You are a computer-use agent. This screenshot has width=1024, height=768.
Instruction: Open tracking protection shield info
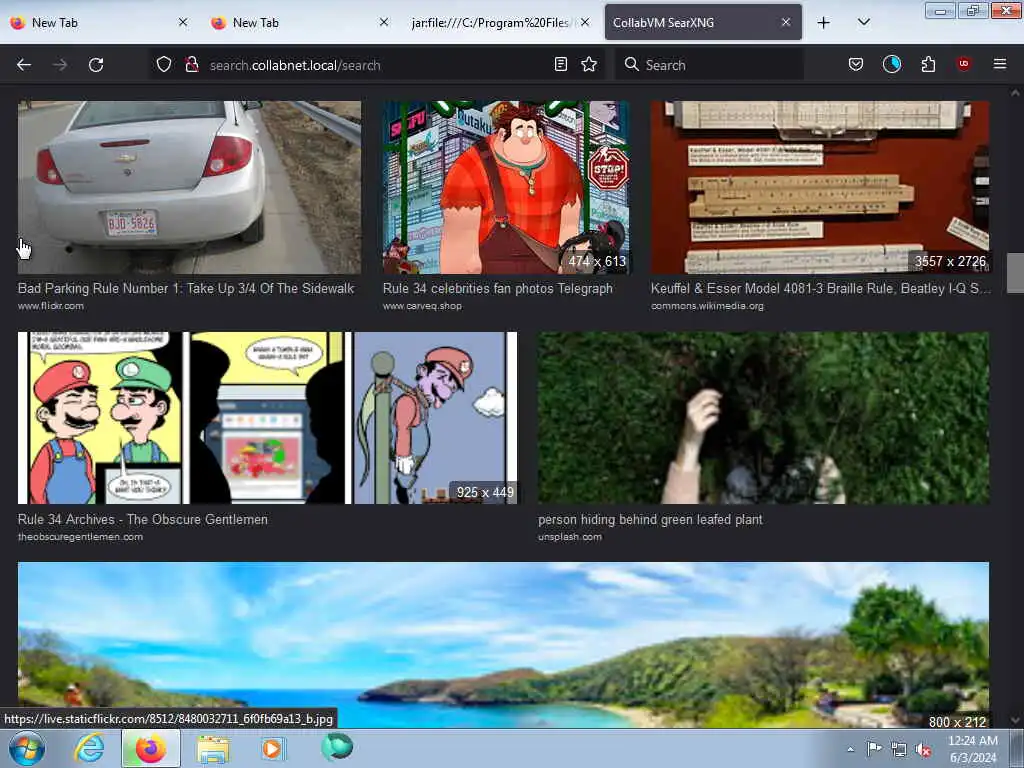[164, 65]
